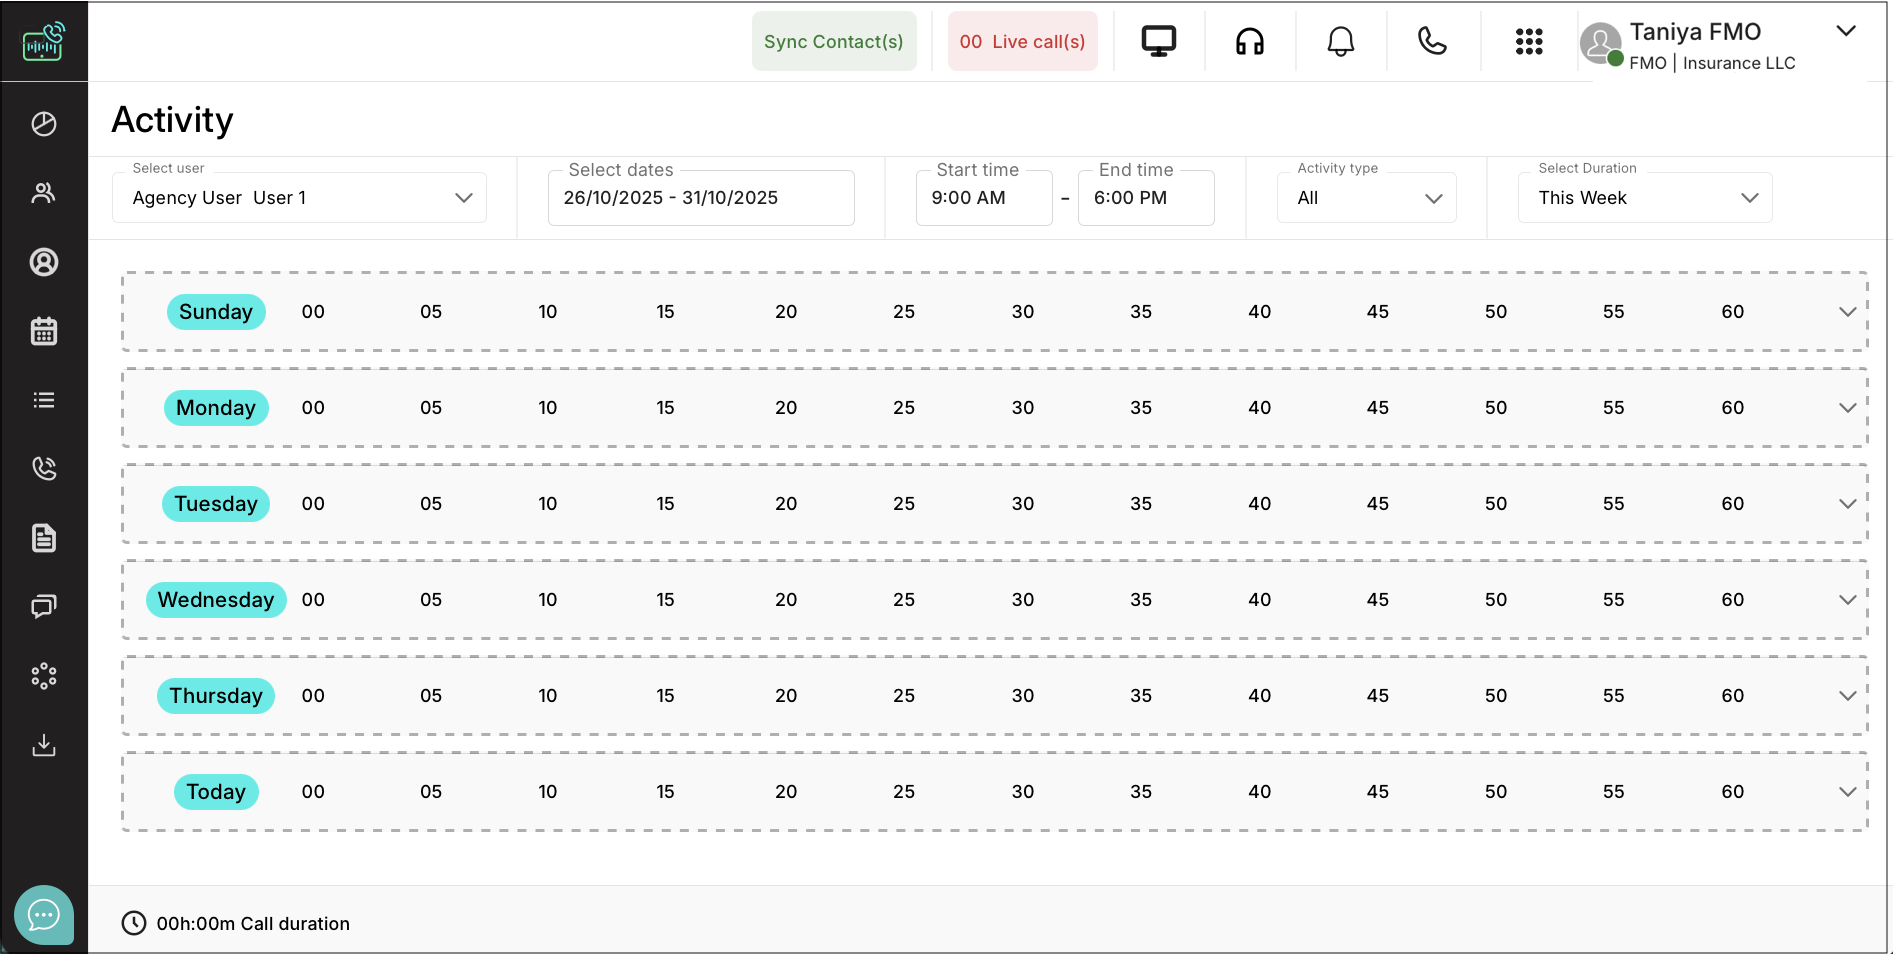
Task: Open the document icon in sidebar
Action: 44,538
